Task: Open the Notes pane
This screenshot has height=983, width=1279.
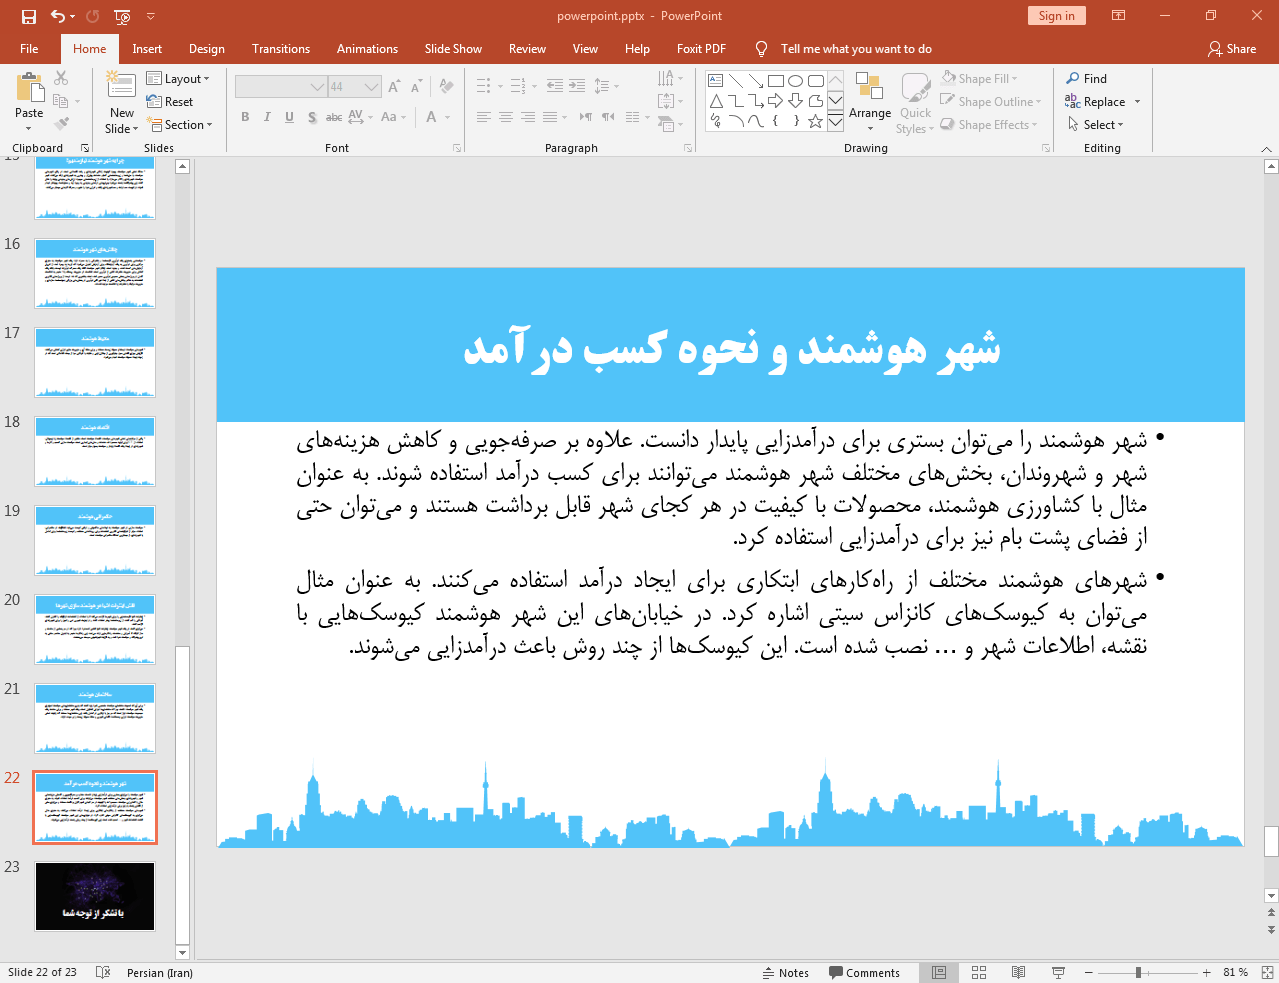Action: 786,973
